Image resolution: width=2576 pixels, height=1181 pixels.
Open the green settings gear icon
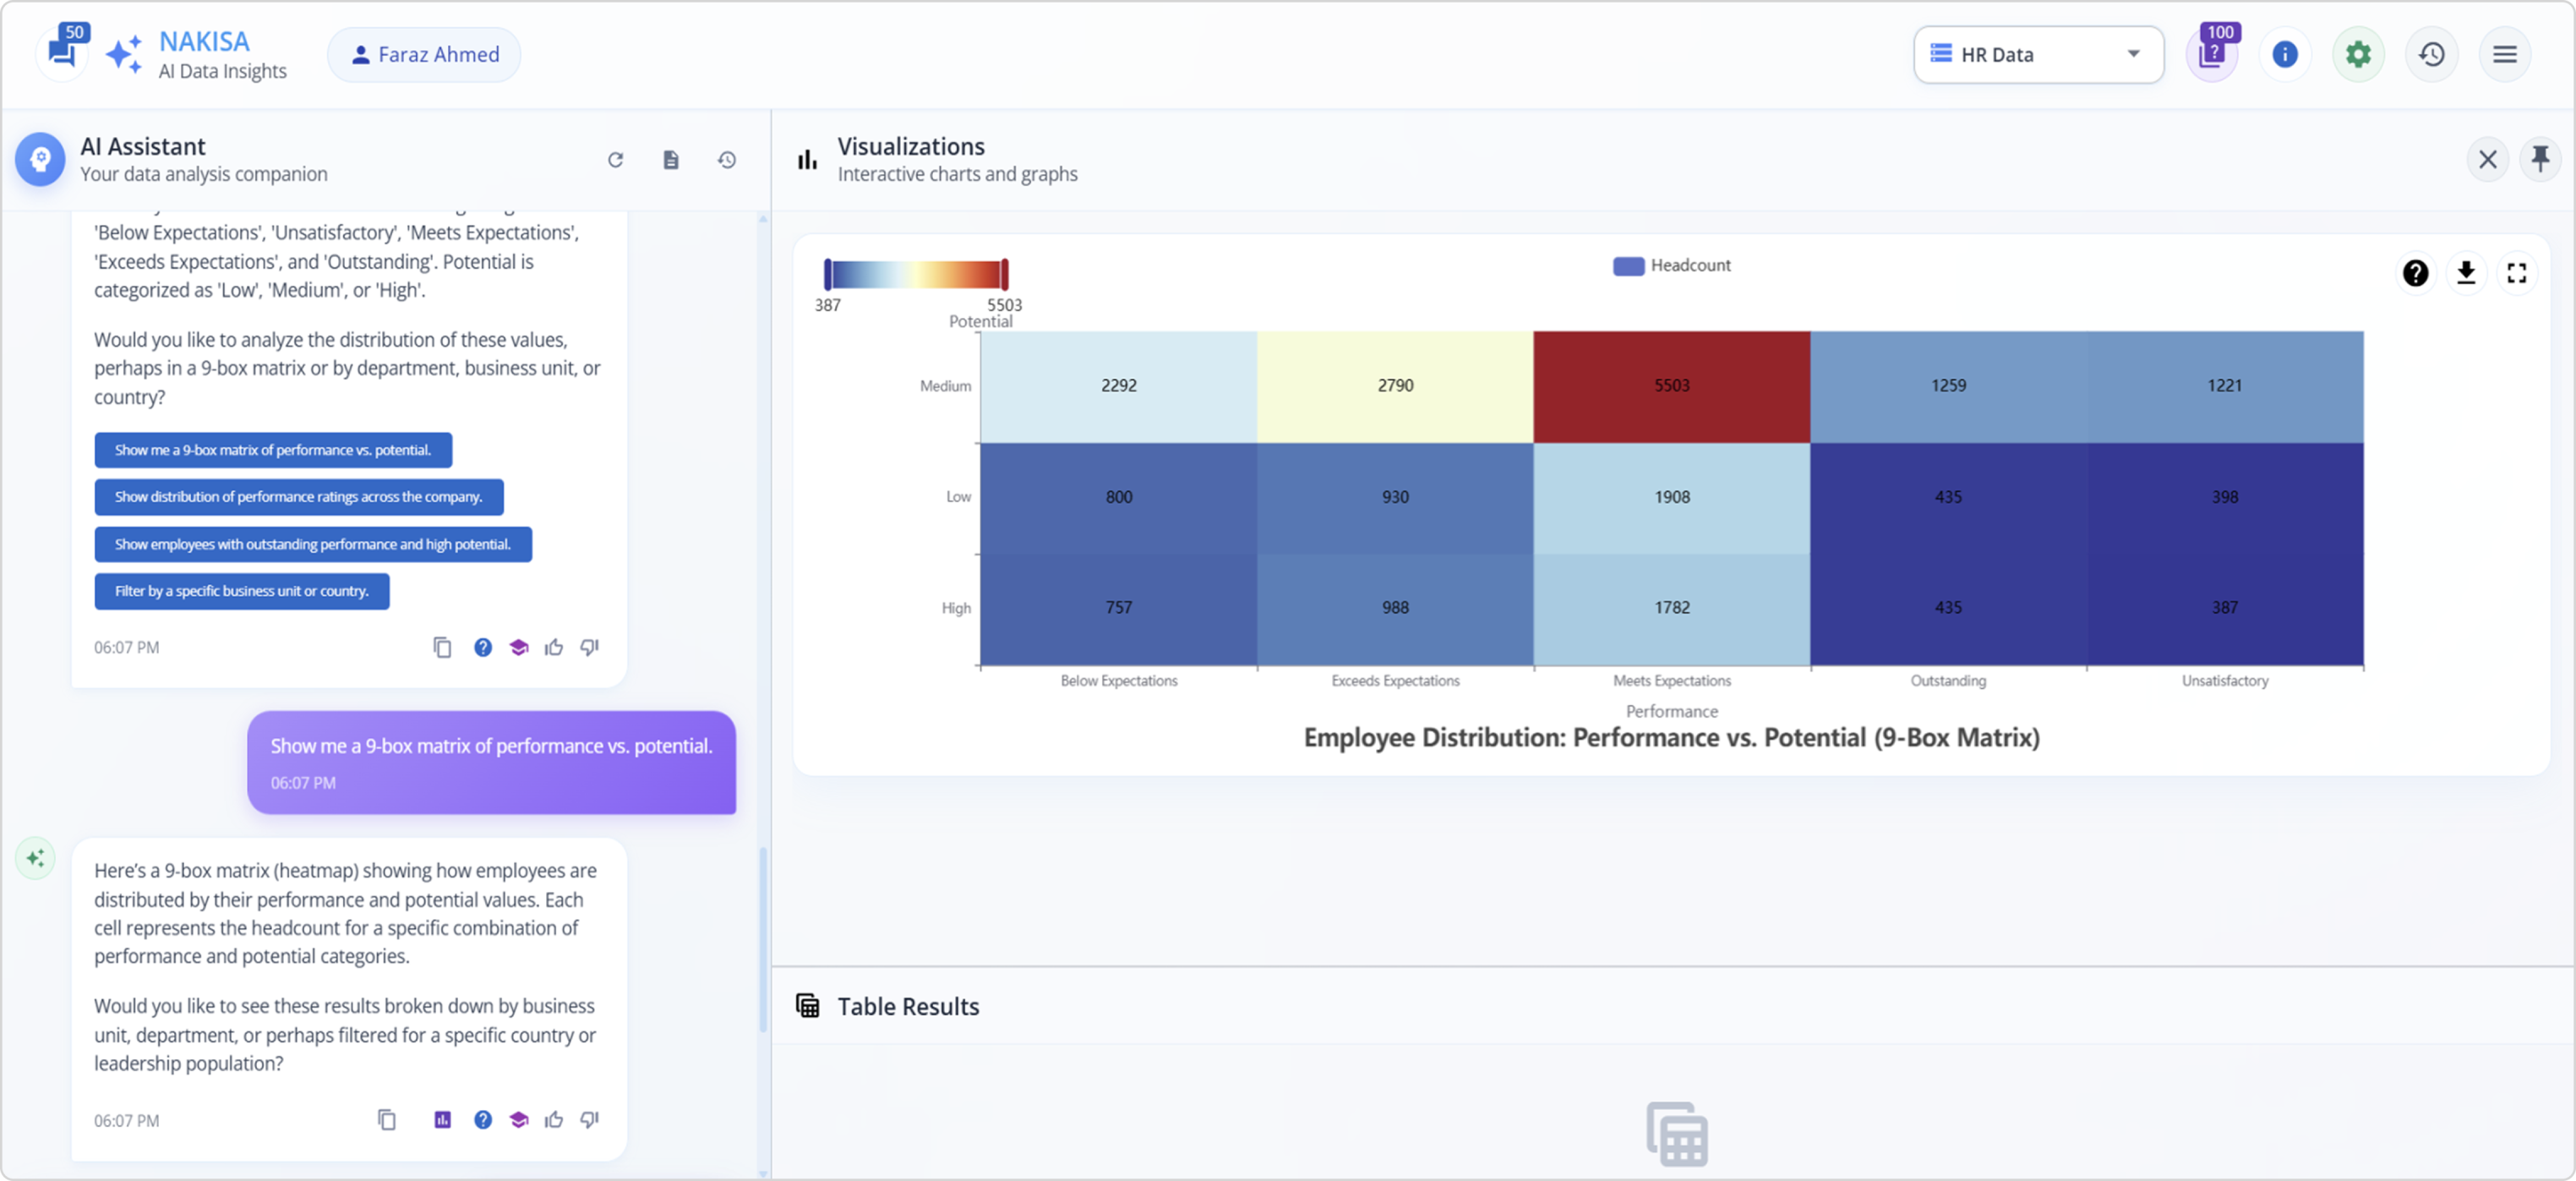click(2358, 54)
